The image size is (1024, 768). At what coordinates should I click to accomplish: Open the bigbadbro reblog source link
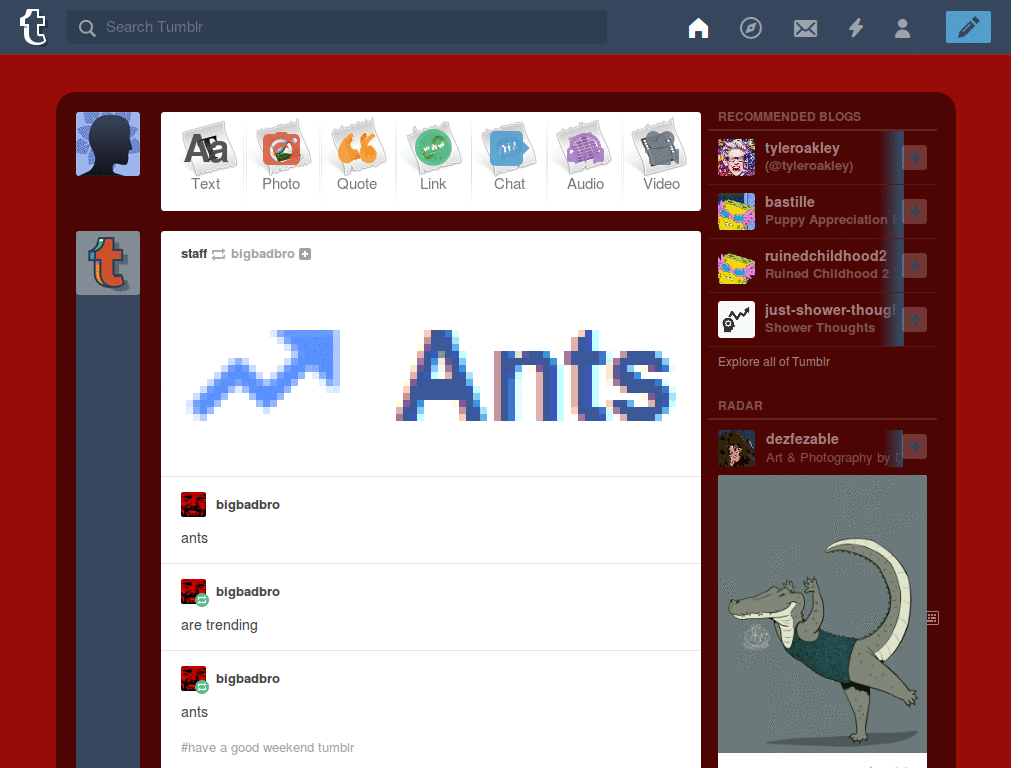point(263,253)
